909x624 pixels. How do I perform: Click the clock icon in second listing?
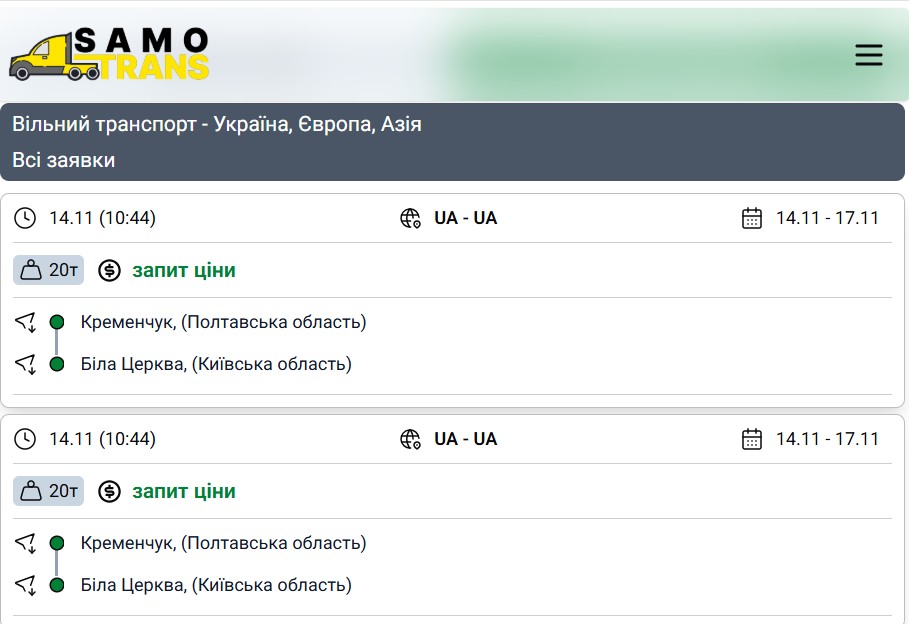click(x=25, y=439)
